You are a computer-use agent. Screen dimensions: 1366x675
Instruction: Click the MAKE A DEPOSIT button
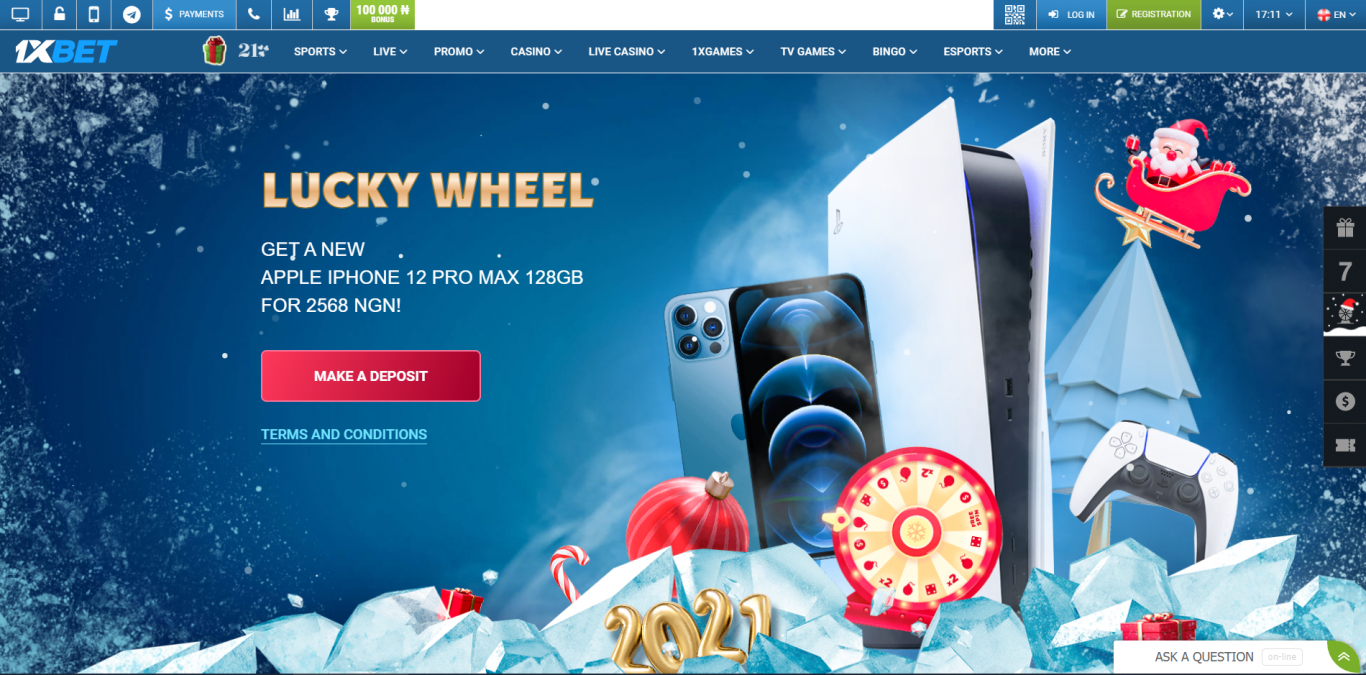(x=371, y=376)
